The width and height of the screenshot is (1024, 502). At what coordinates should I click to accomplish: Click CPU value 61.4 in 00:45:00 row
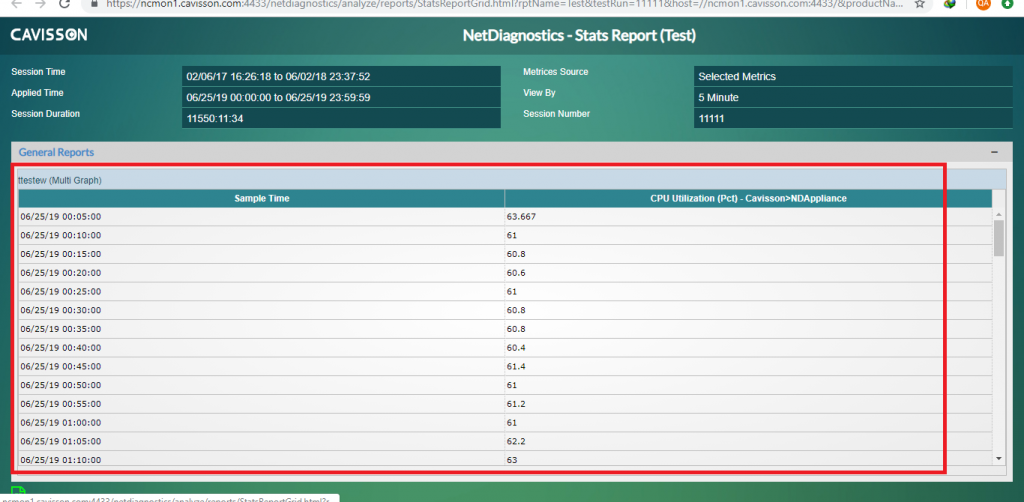coord(516,366)
